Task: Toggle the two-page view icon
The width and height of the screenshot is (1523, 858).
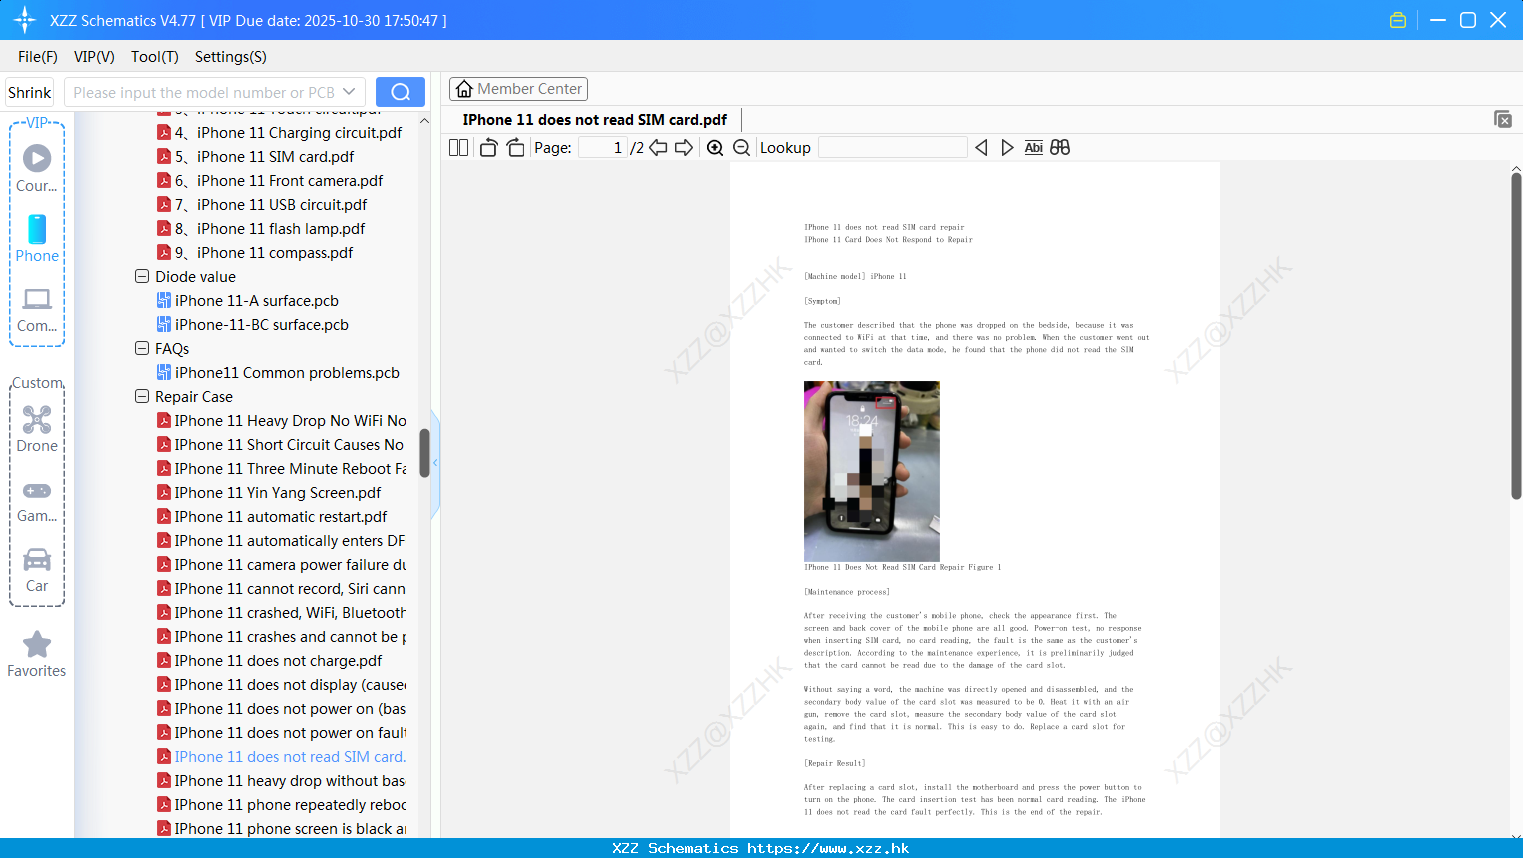Action: (x=458, y=148)
